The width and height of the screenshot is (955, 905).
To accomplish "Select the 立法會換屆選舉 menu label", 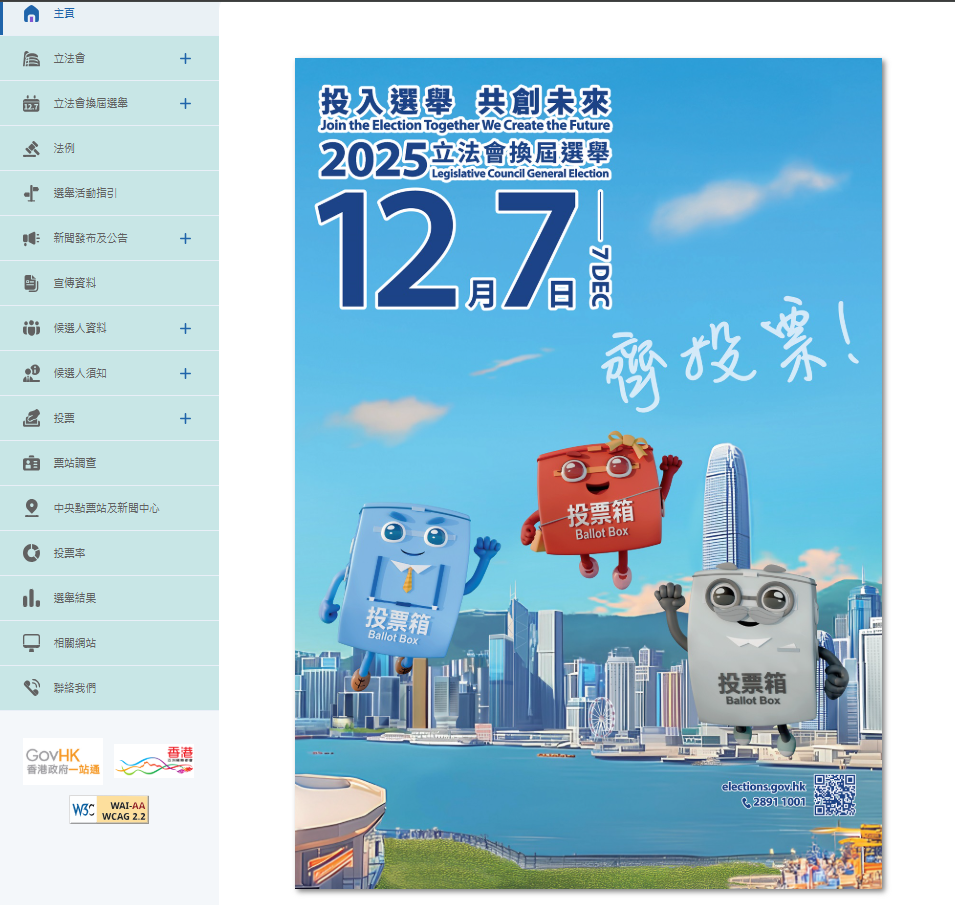I will (x=90, y=103).
